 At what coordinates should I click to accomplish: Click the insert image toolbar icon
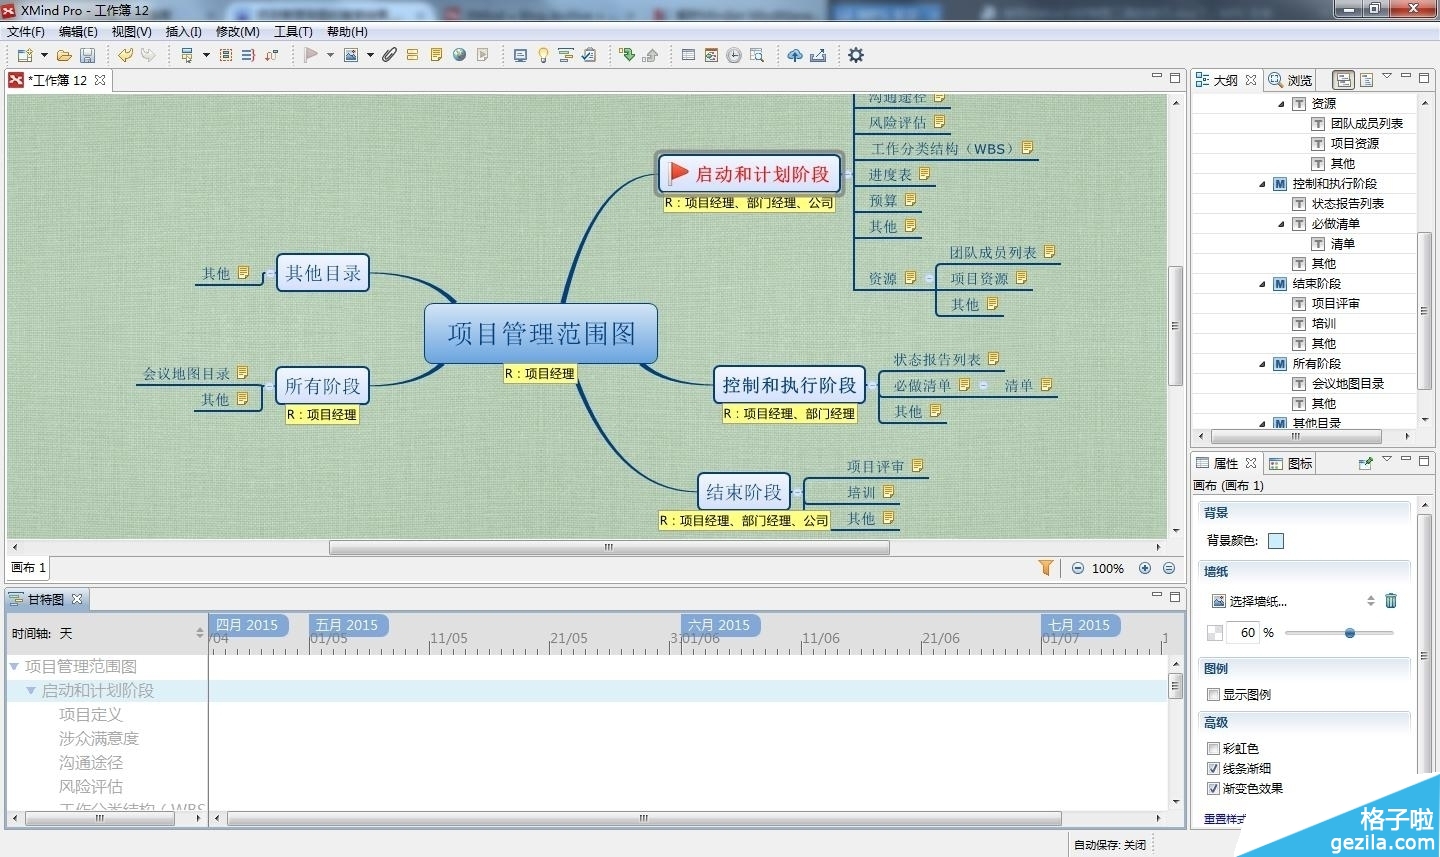point(351,55)
